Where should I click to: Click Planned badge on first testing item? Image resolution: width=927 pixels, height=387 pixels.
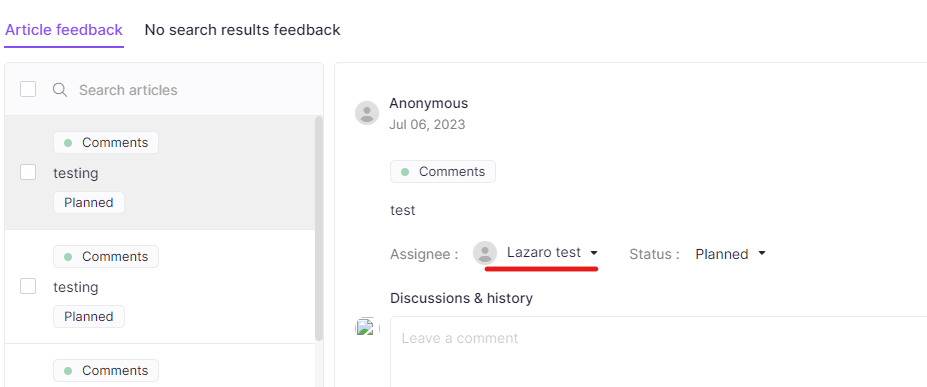(x=89, y=203)
